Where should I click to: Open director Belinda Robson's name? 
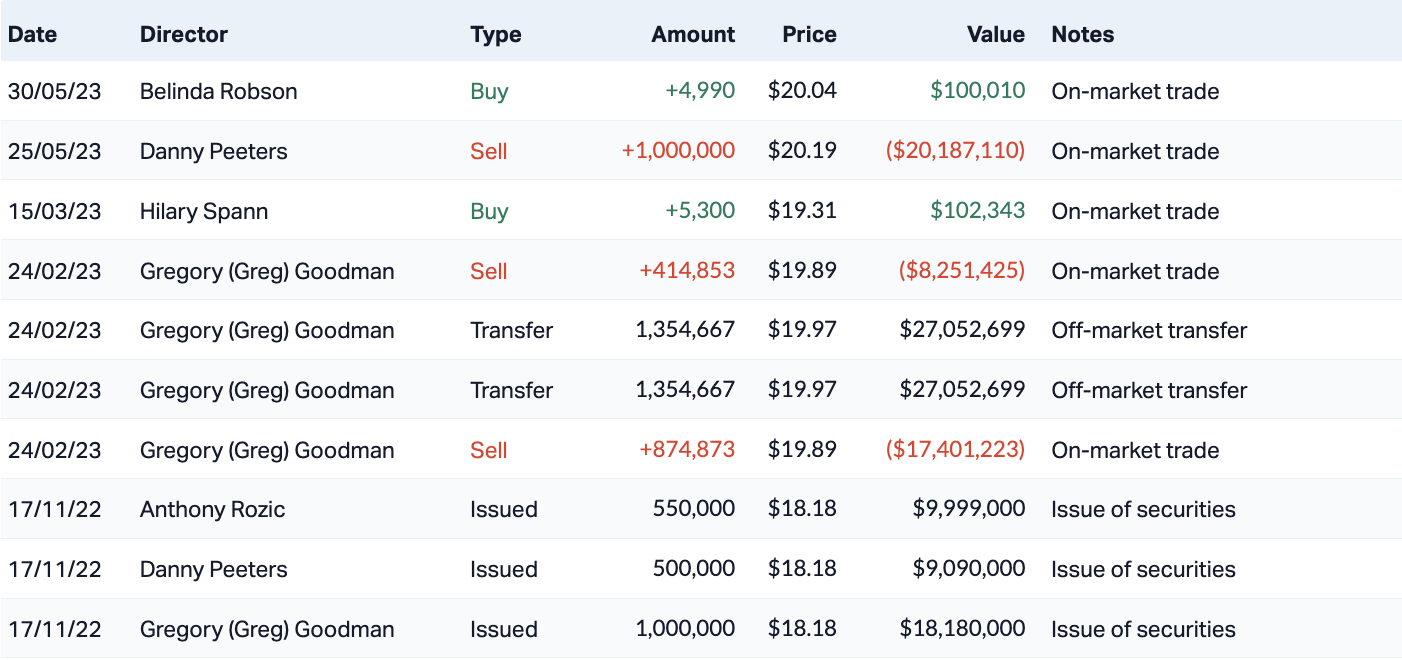click(x=219, y=91)
